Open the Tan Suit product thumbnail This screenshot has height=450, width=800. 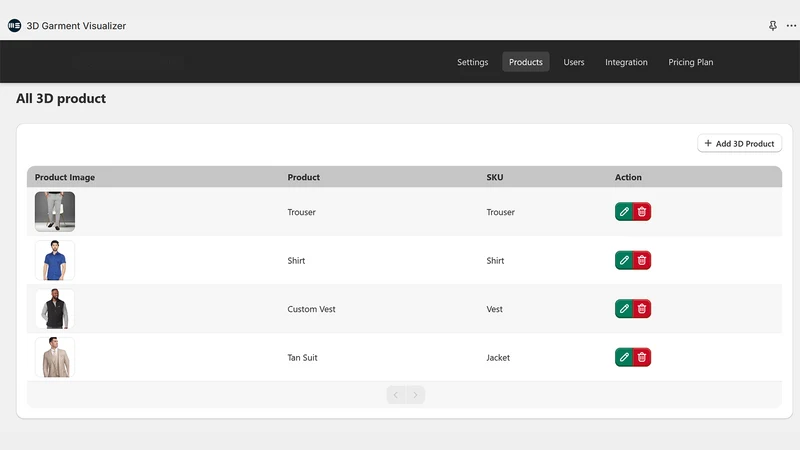(x=55, y=357)
